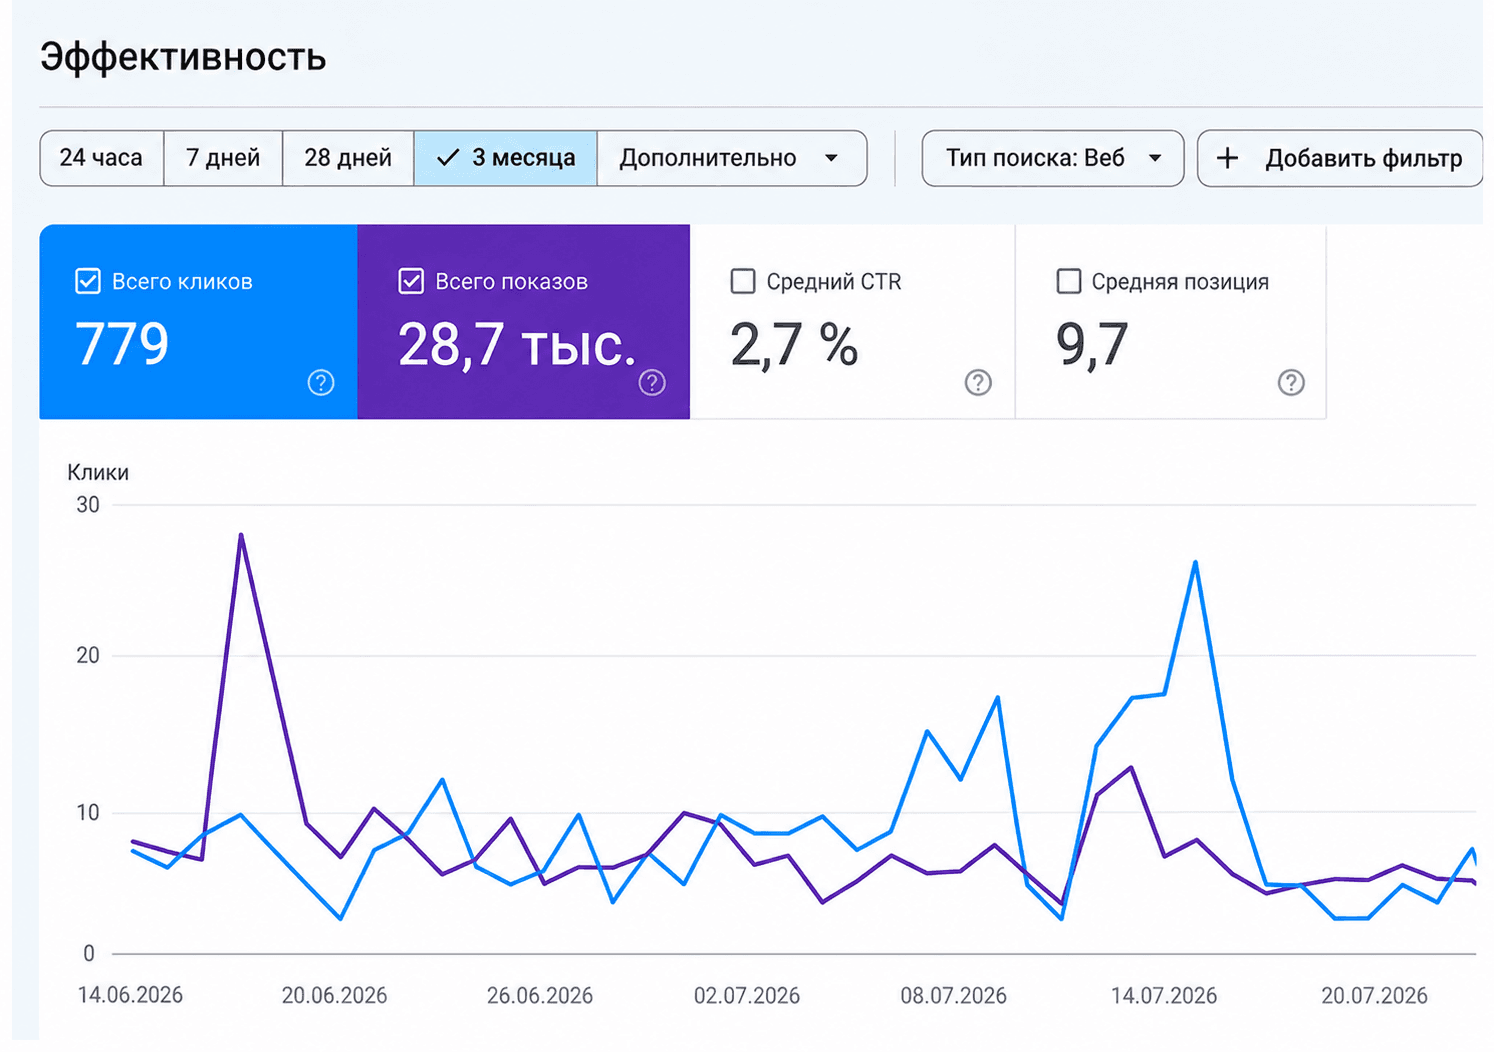
Task: Click the Клики axis label
Action: [98, 472]
